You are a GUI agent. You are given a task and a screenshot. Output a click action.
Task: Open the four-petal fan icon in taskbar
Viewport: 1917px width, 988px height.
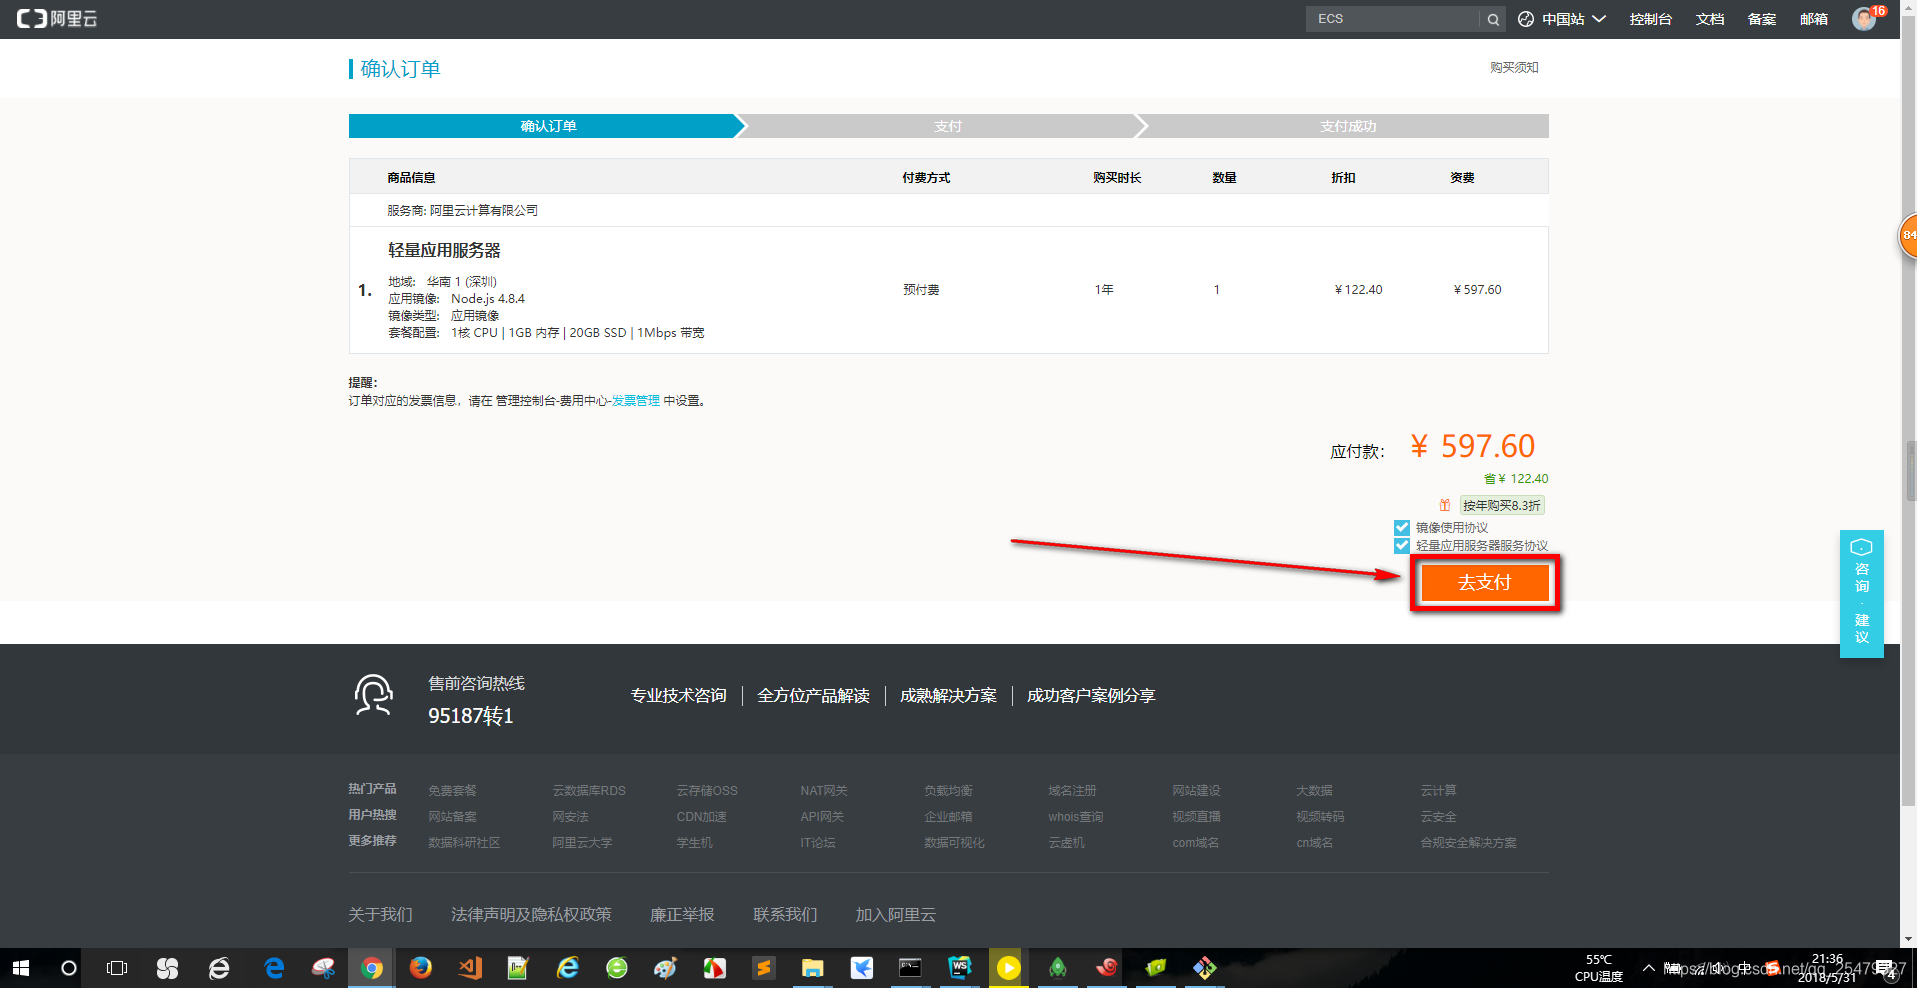(x=167, y=968)
